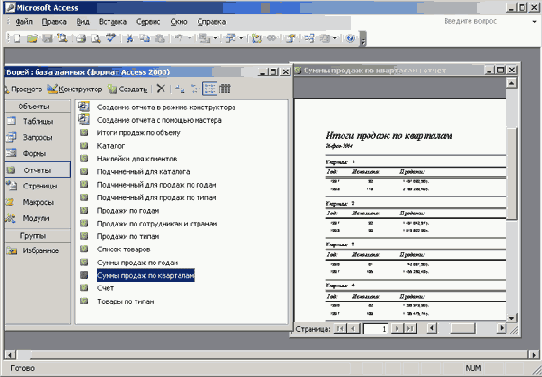Click the New database toolbar icon
Viewport: 542px width, 377px height.
click(16, 39)
